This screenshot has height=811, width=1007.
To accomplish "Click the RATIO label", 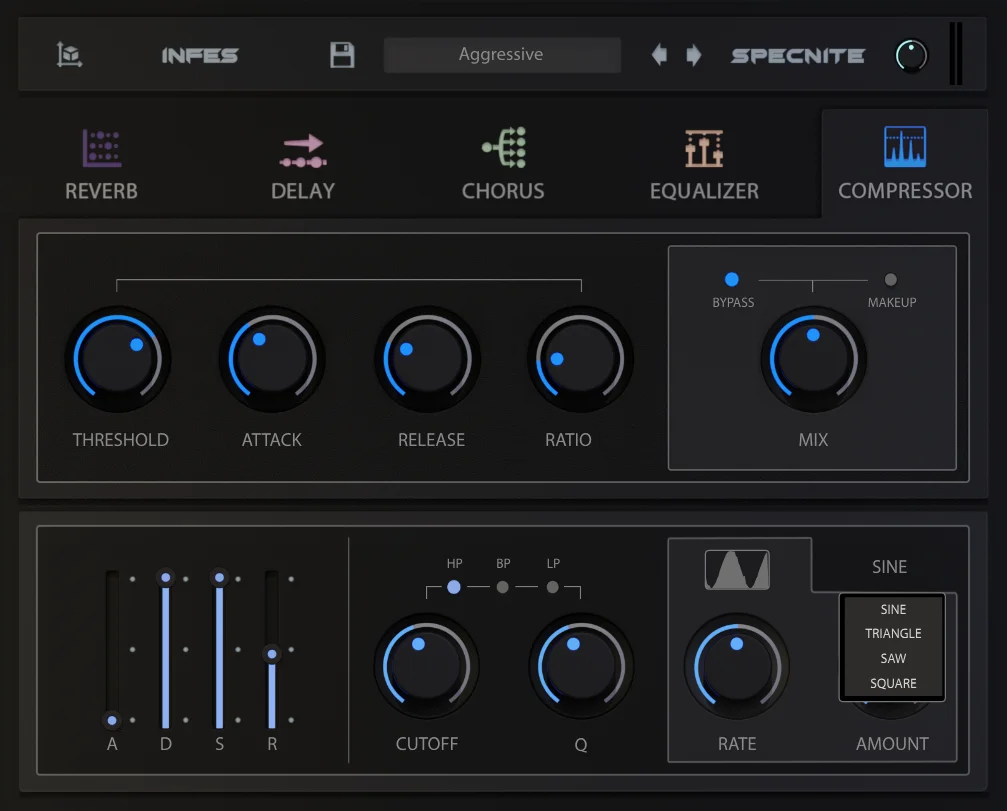I will (568, 440).
